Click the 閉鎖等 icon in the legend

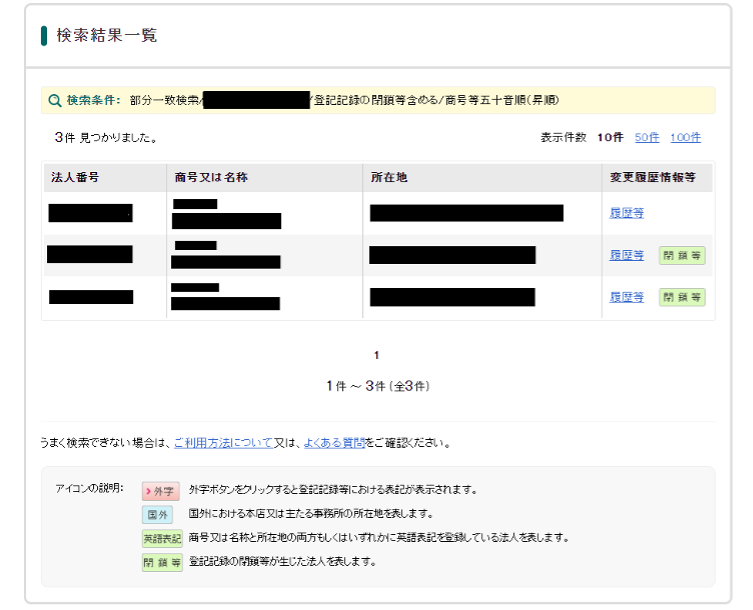tap(161, 562)
